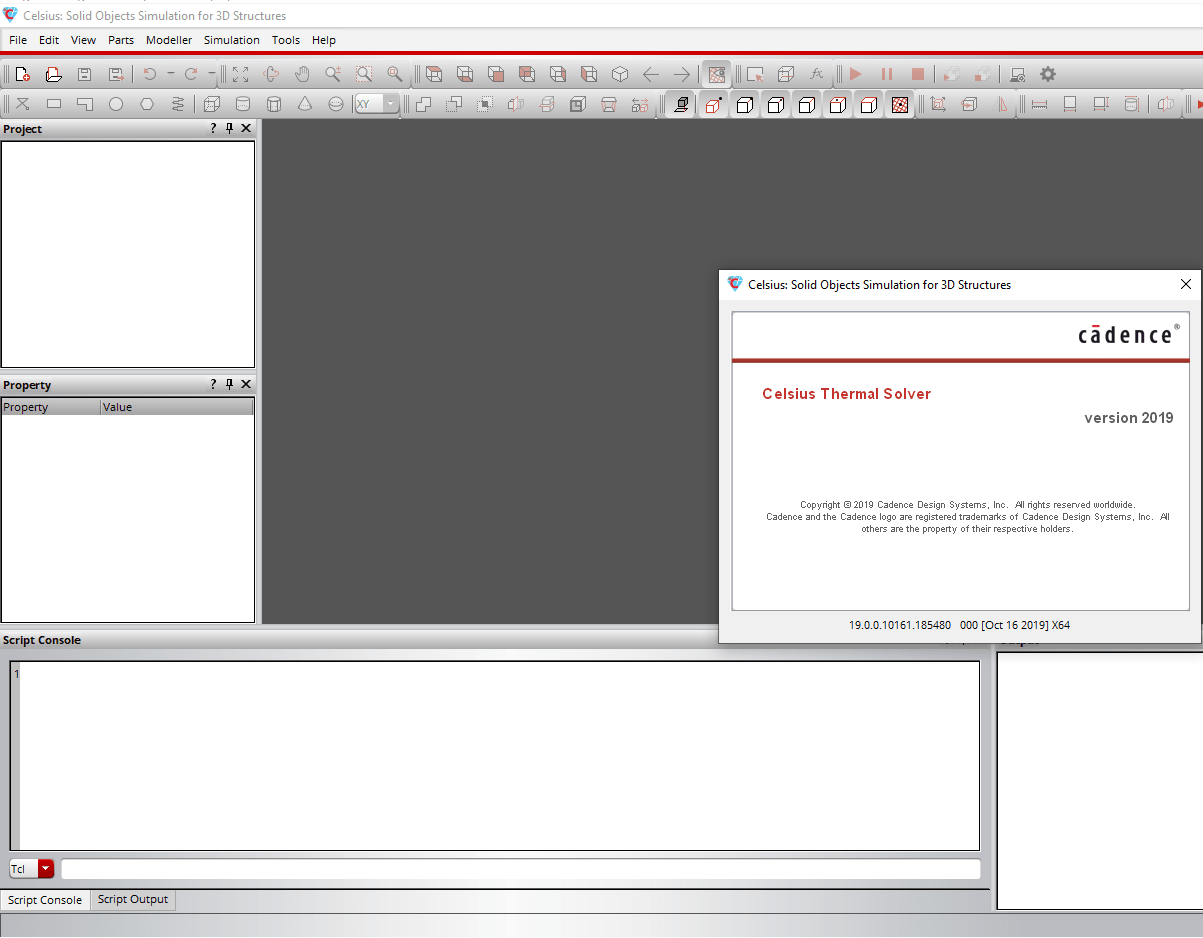The image size is (1203, 938).
Task: Switch to the Script Console tab
Action: [45, 900]
